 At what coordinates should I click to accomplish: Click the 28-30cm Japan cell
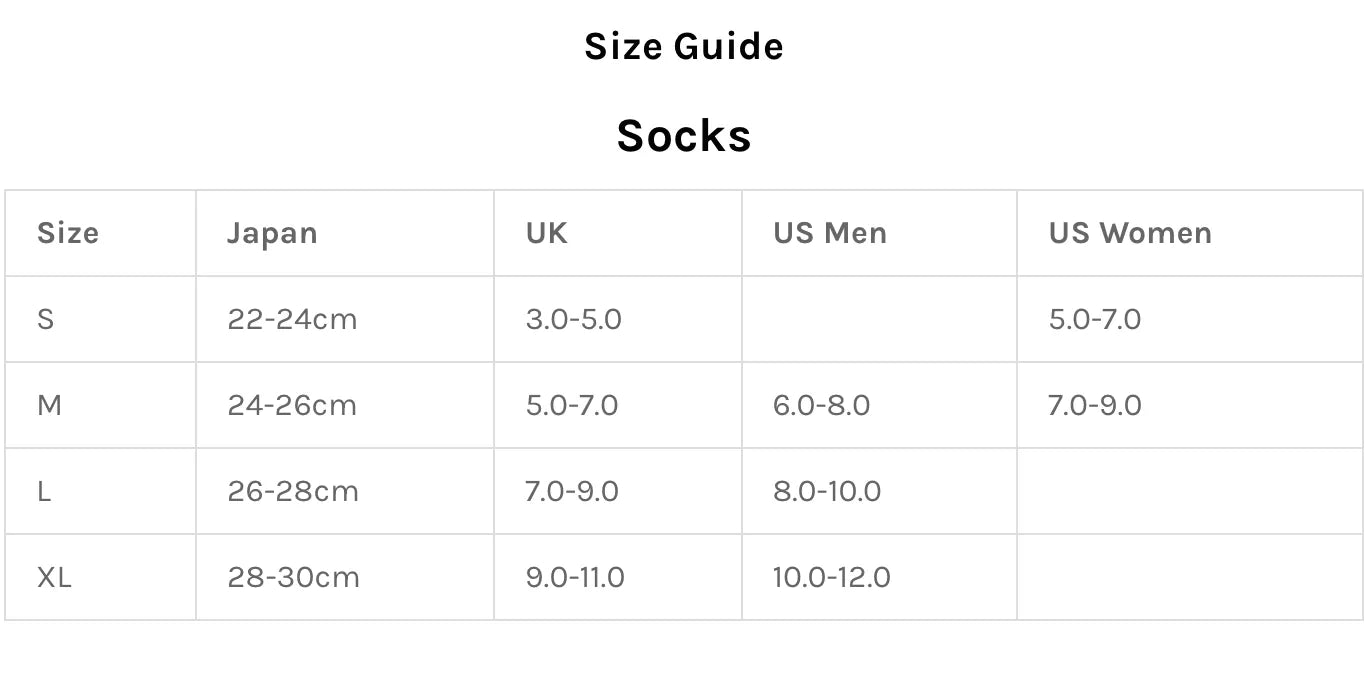(293, 577)
